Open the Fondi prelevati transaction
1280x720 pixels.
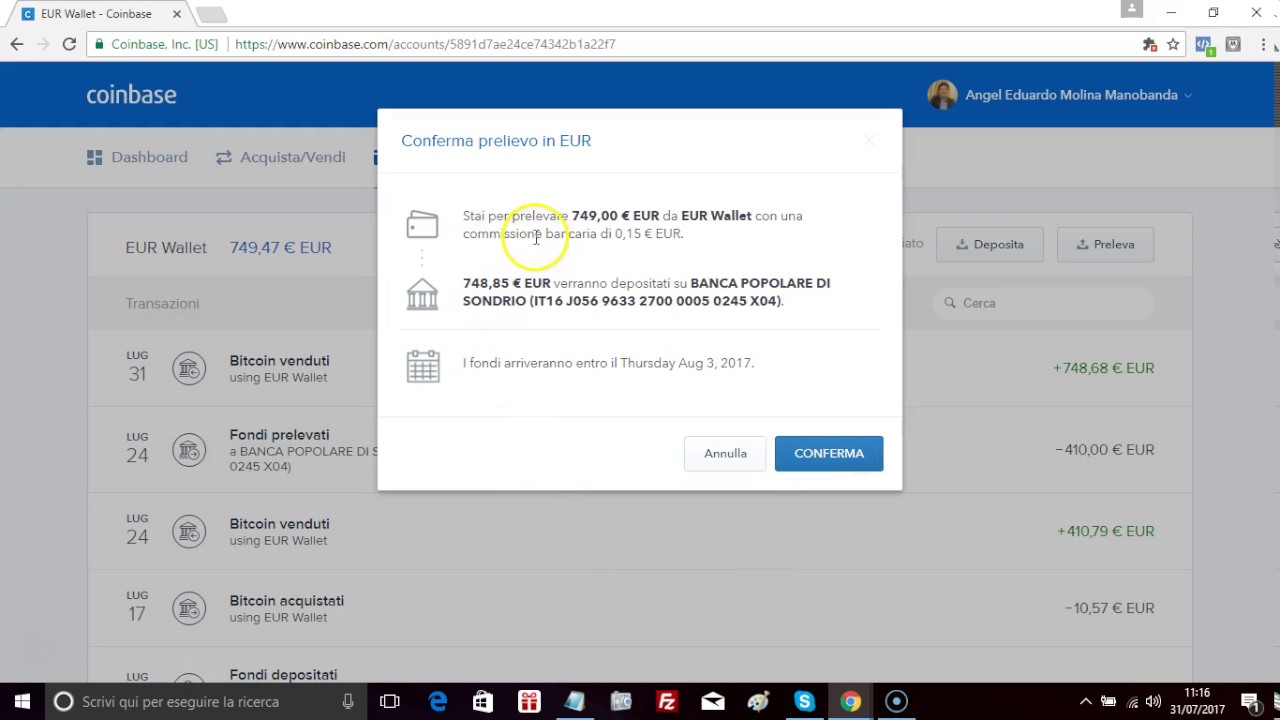click(x=639, y=450)
